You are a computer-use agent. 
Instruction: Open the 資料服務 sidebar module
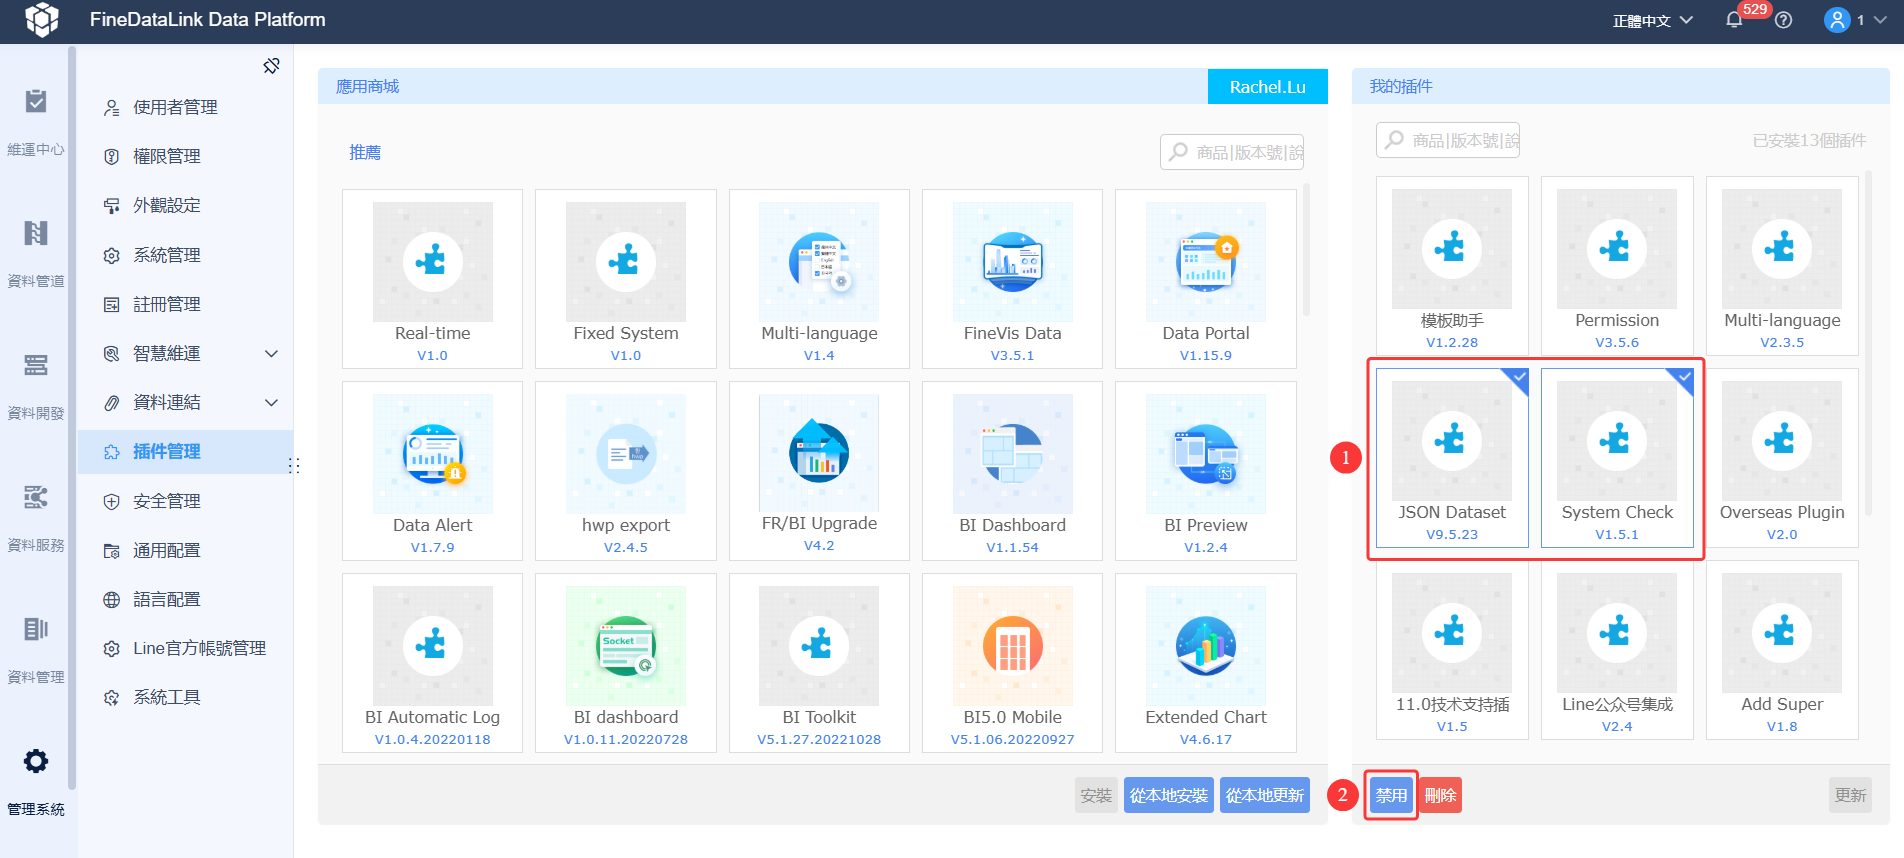pyautogui.click(x=36, y=518)
